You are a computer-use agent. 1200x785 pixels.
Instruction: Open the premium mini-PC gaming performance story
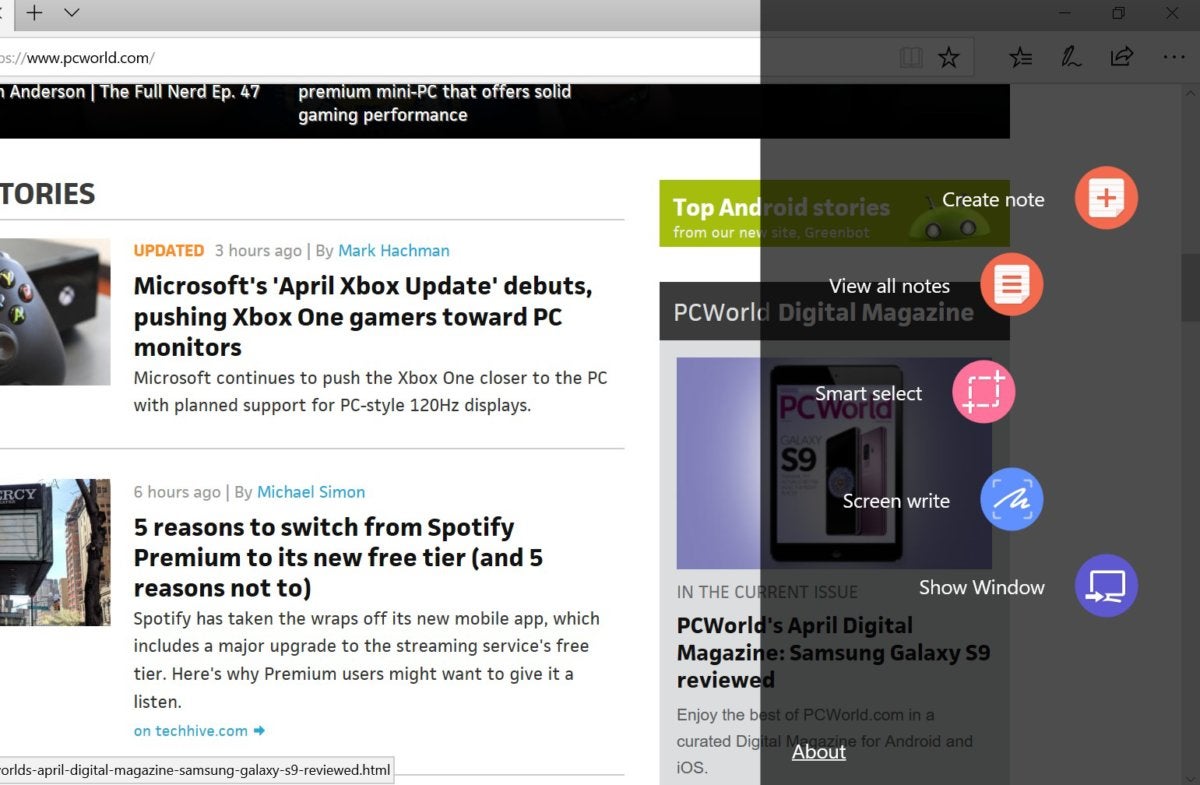[x=435, y=103]
